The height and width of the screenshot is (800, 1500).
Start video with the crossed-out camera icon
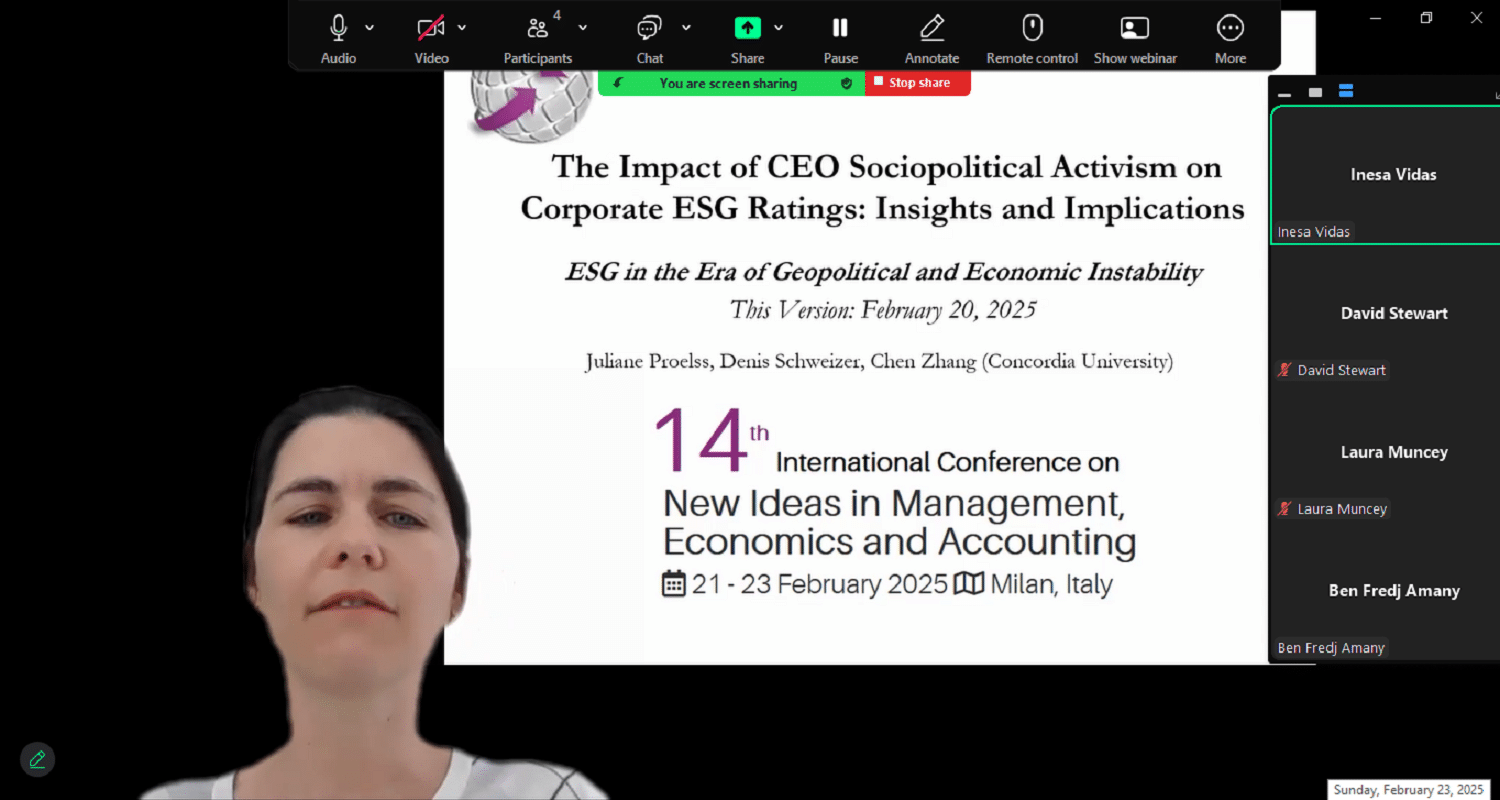(x=431, y=29)
